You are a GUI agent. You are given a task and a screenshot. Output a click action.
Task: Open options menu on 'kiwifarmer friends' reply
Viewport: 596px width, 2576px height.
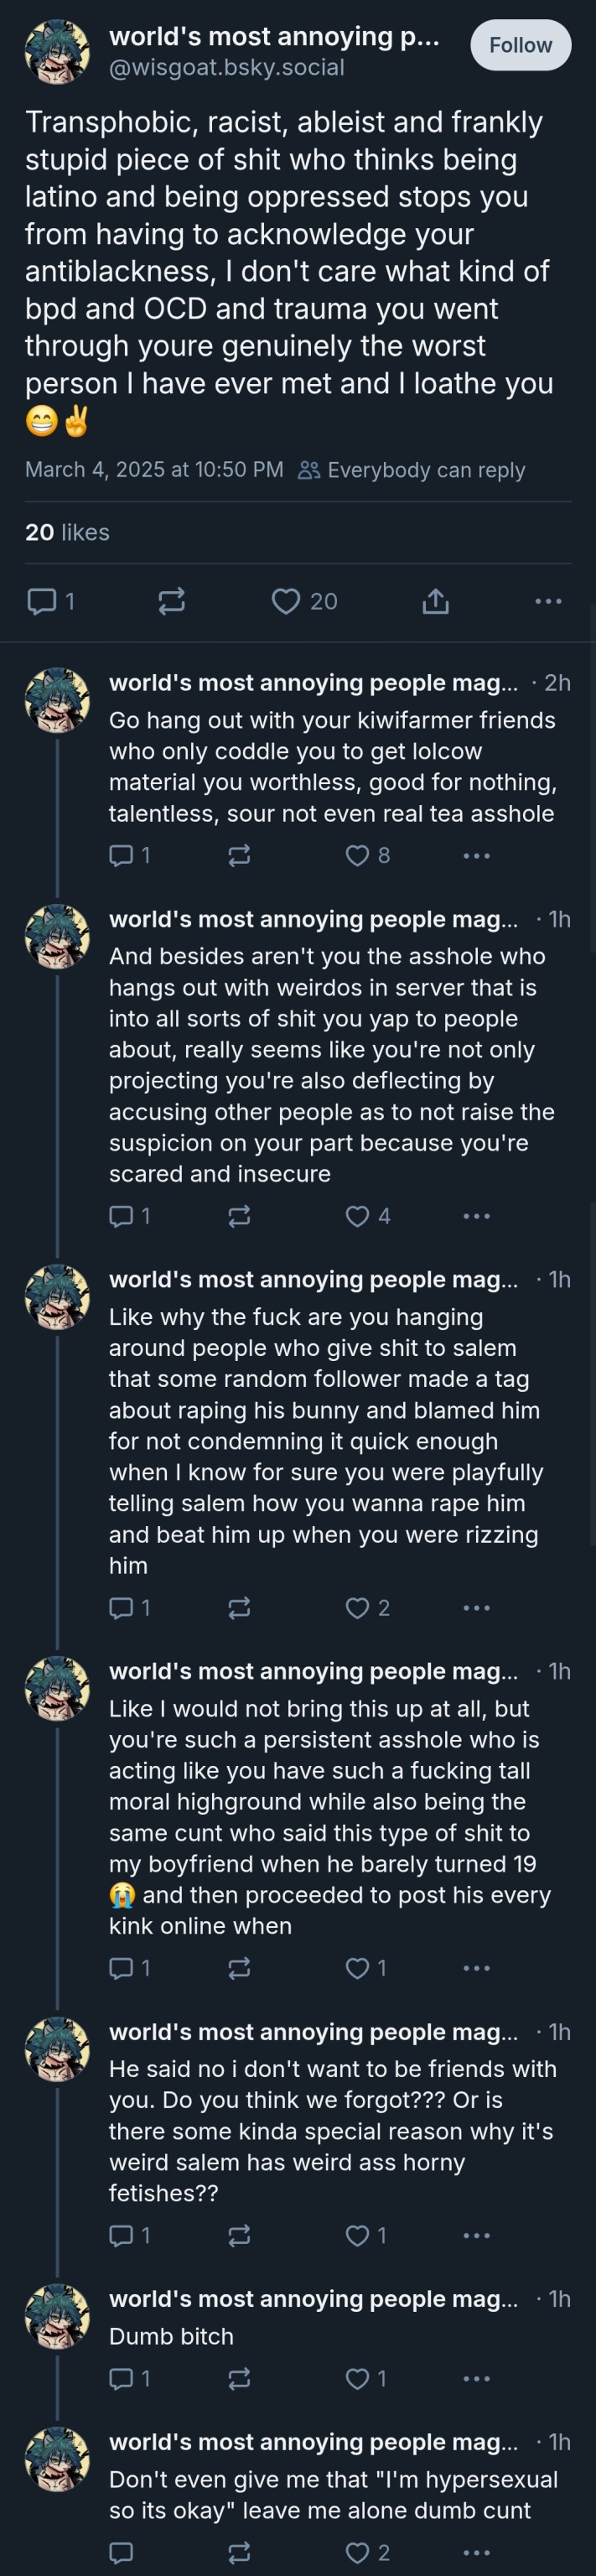[x=476, y=855]
